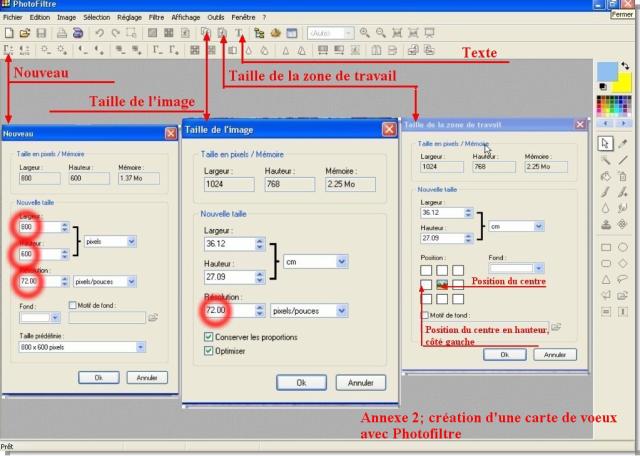Click the Open file folder icon

click(25, 33)
